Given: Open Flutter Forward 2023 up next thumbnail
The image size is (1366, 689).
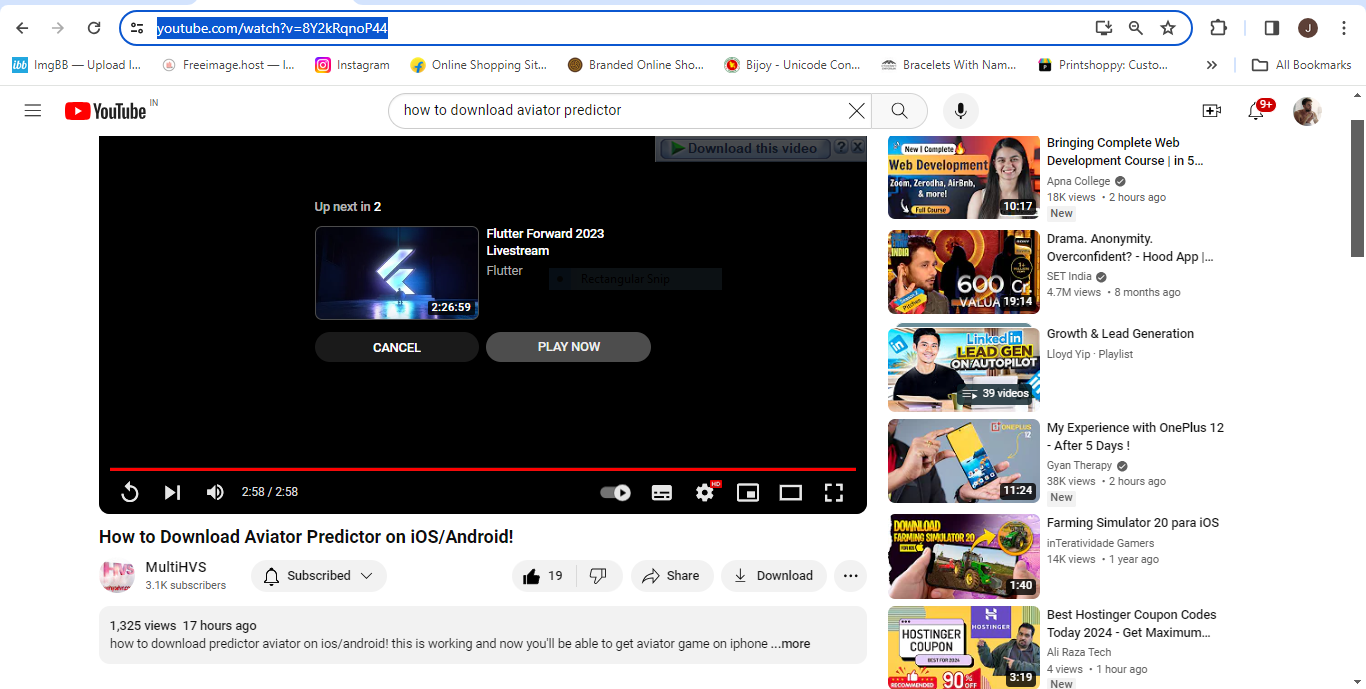Looking at the screenshot, I should pyautogui.click(x=397, y=273).
